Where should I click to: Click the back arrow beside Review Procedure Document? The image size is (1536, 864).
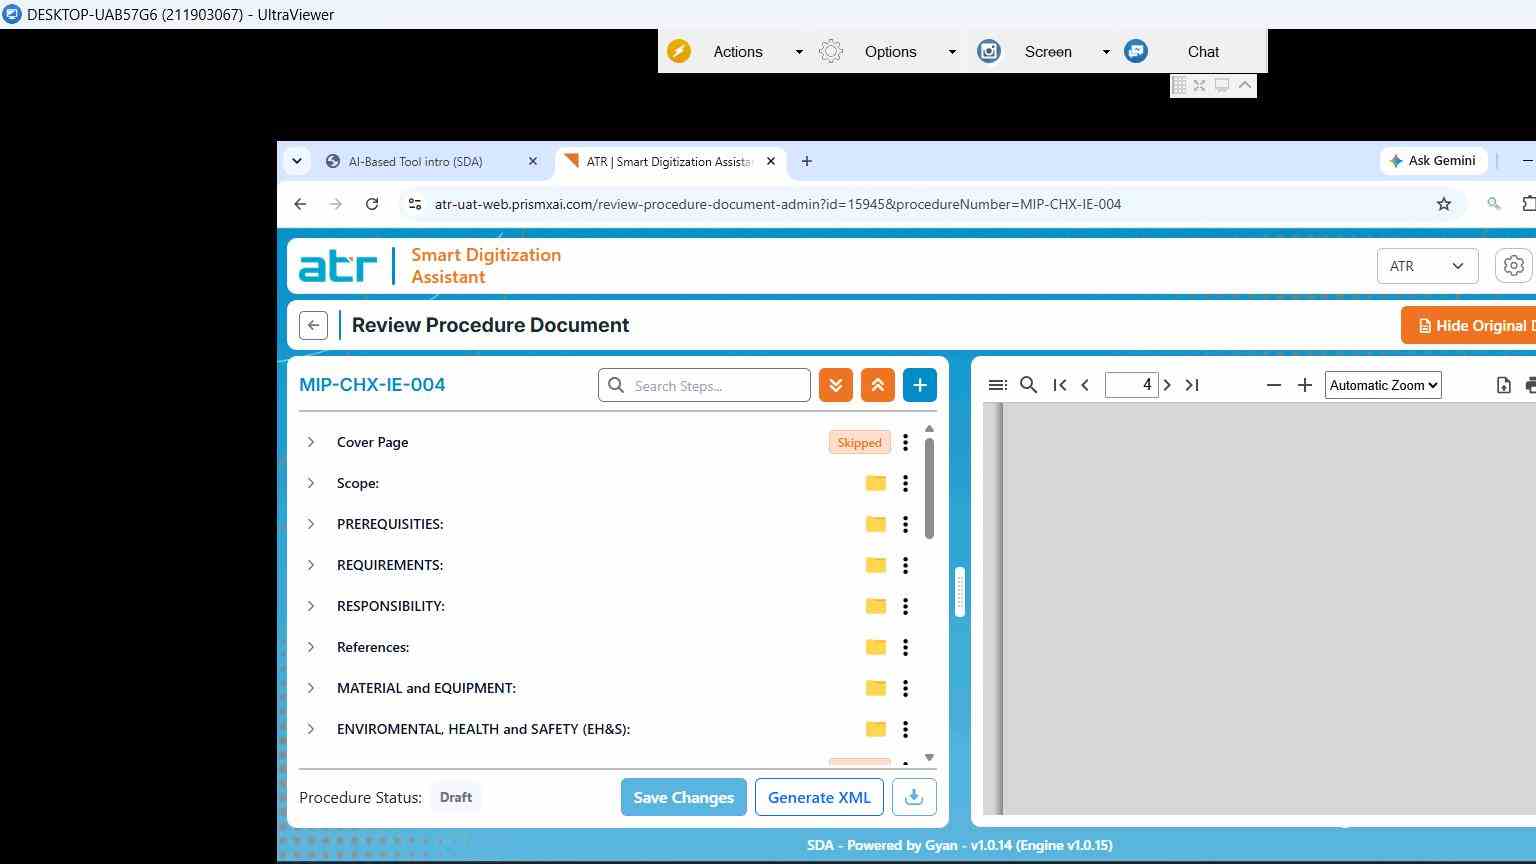click(313, 325)
